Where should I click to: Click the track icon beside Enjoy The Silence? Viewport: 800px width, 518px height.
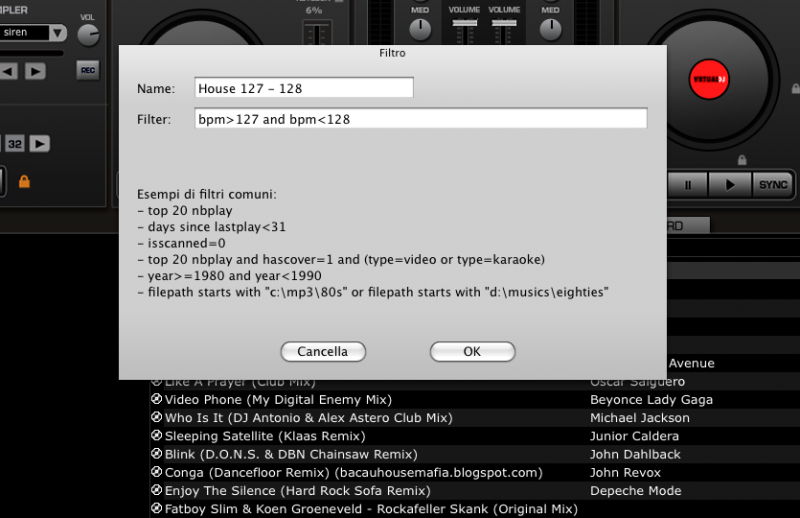pos(157,490)
